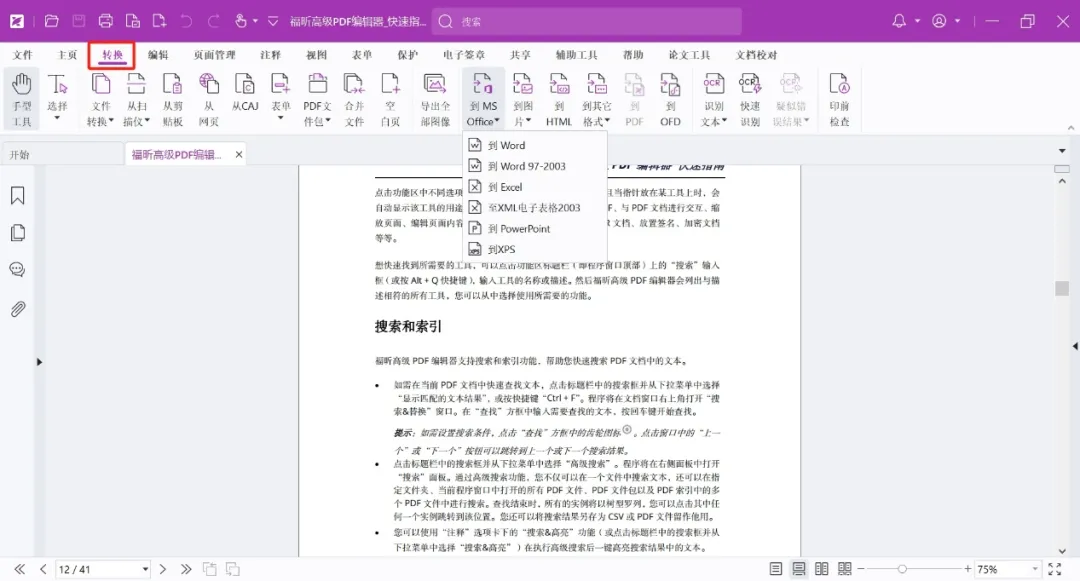
Task: Switch to continuous page view
Action: (798, 569)
